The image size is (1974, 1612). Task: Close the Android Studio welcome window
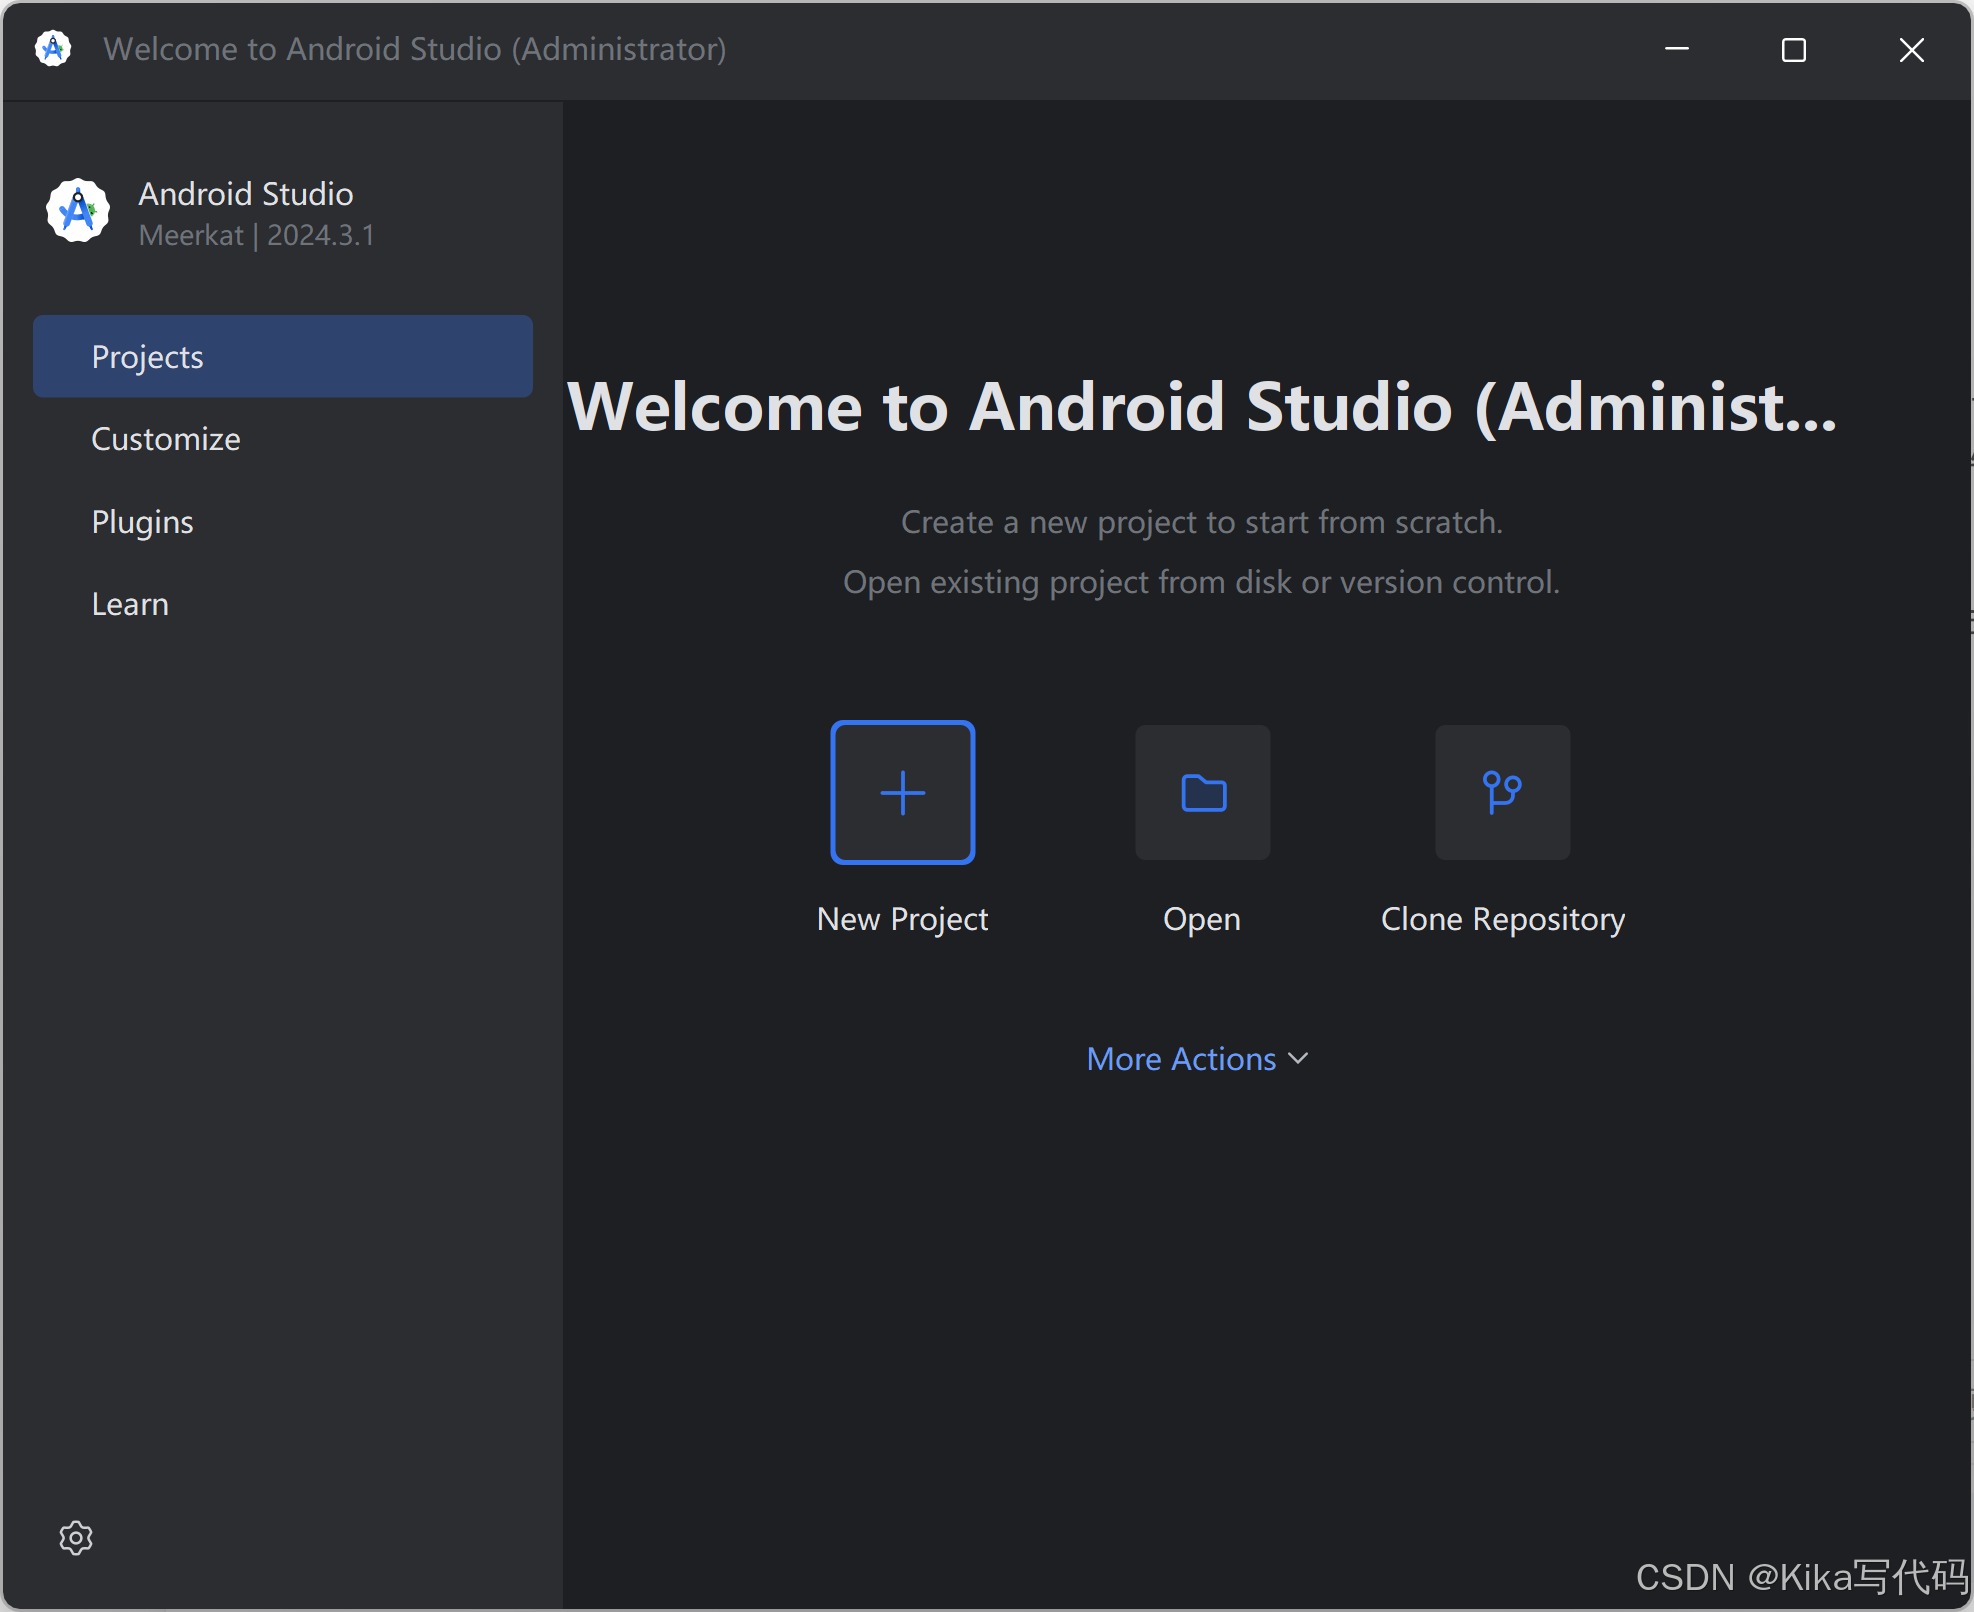(x=1911, y=49)
